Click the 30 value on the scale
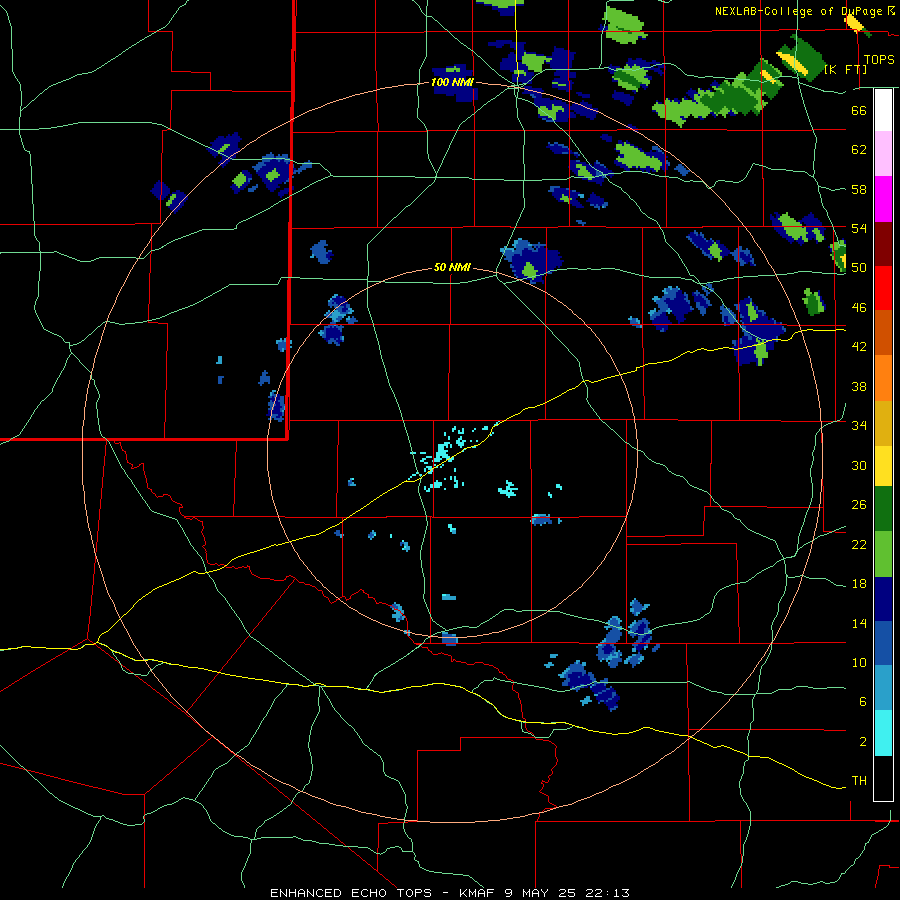Image resolution: width=900 pixels, height=900 pixels. 859,465
